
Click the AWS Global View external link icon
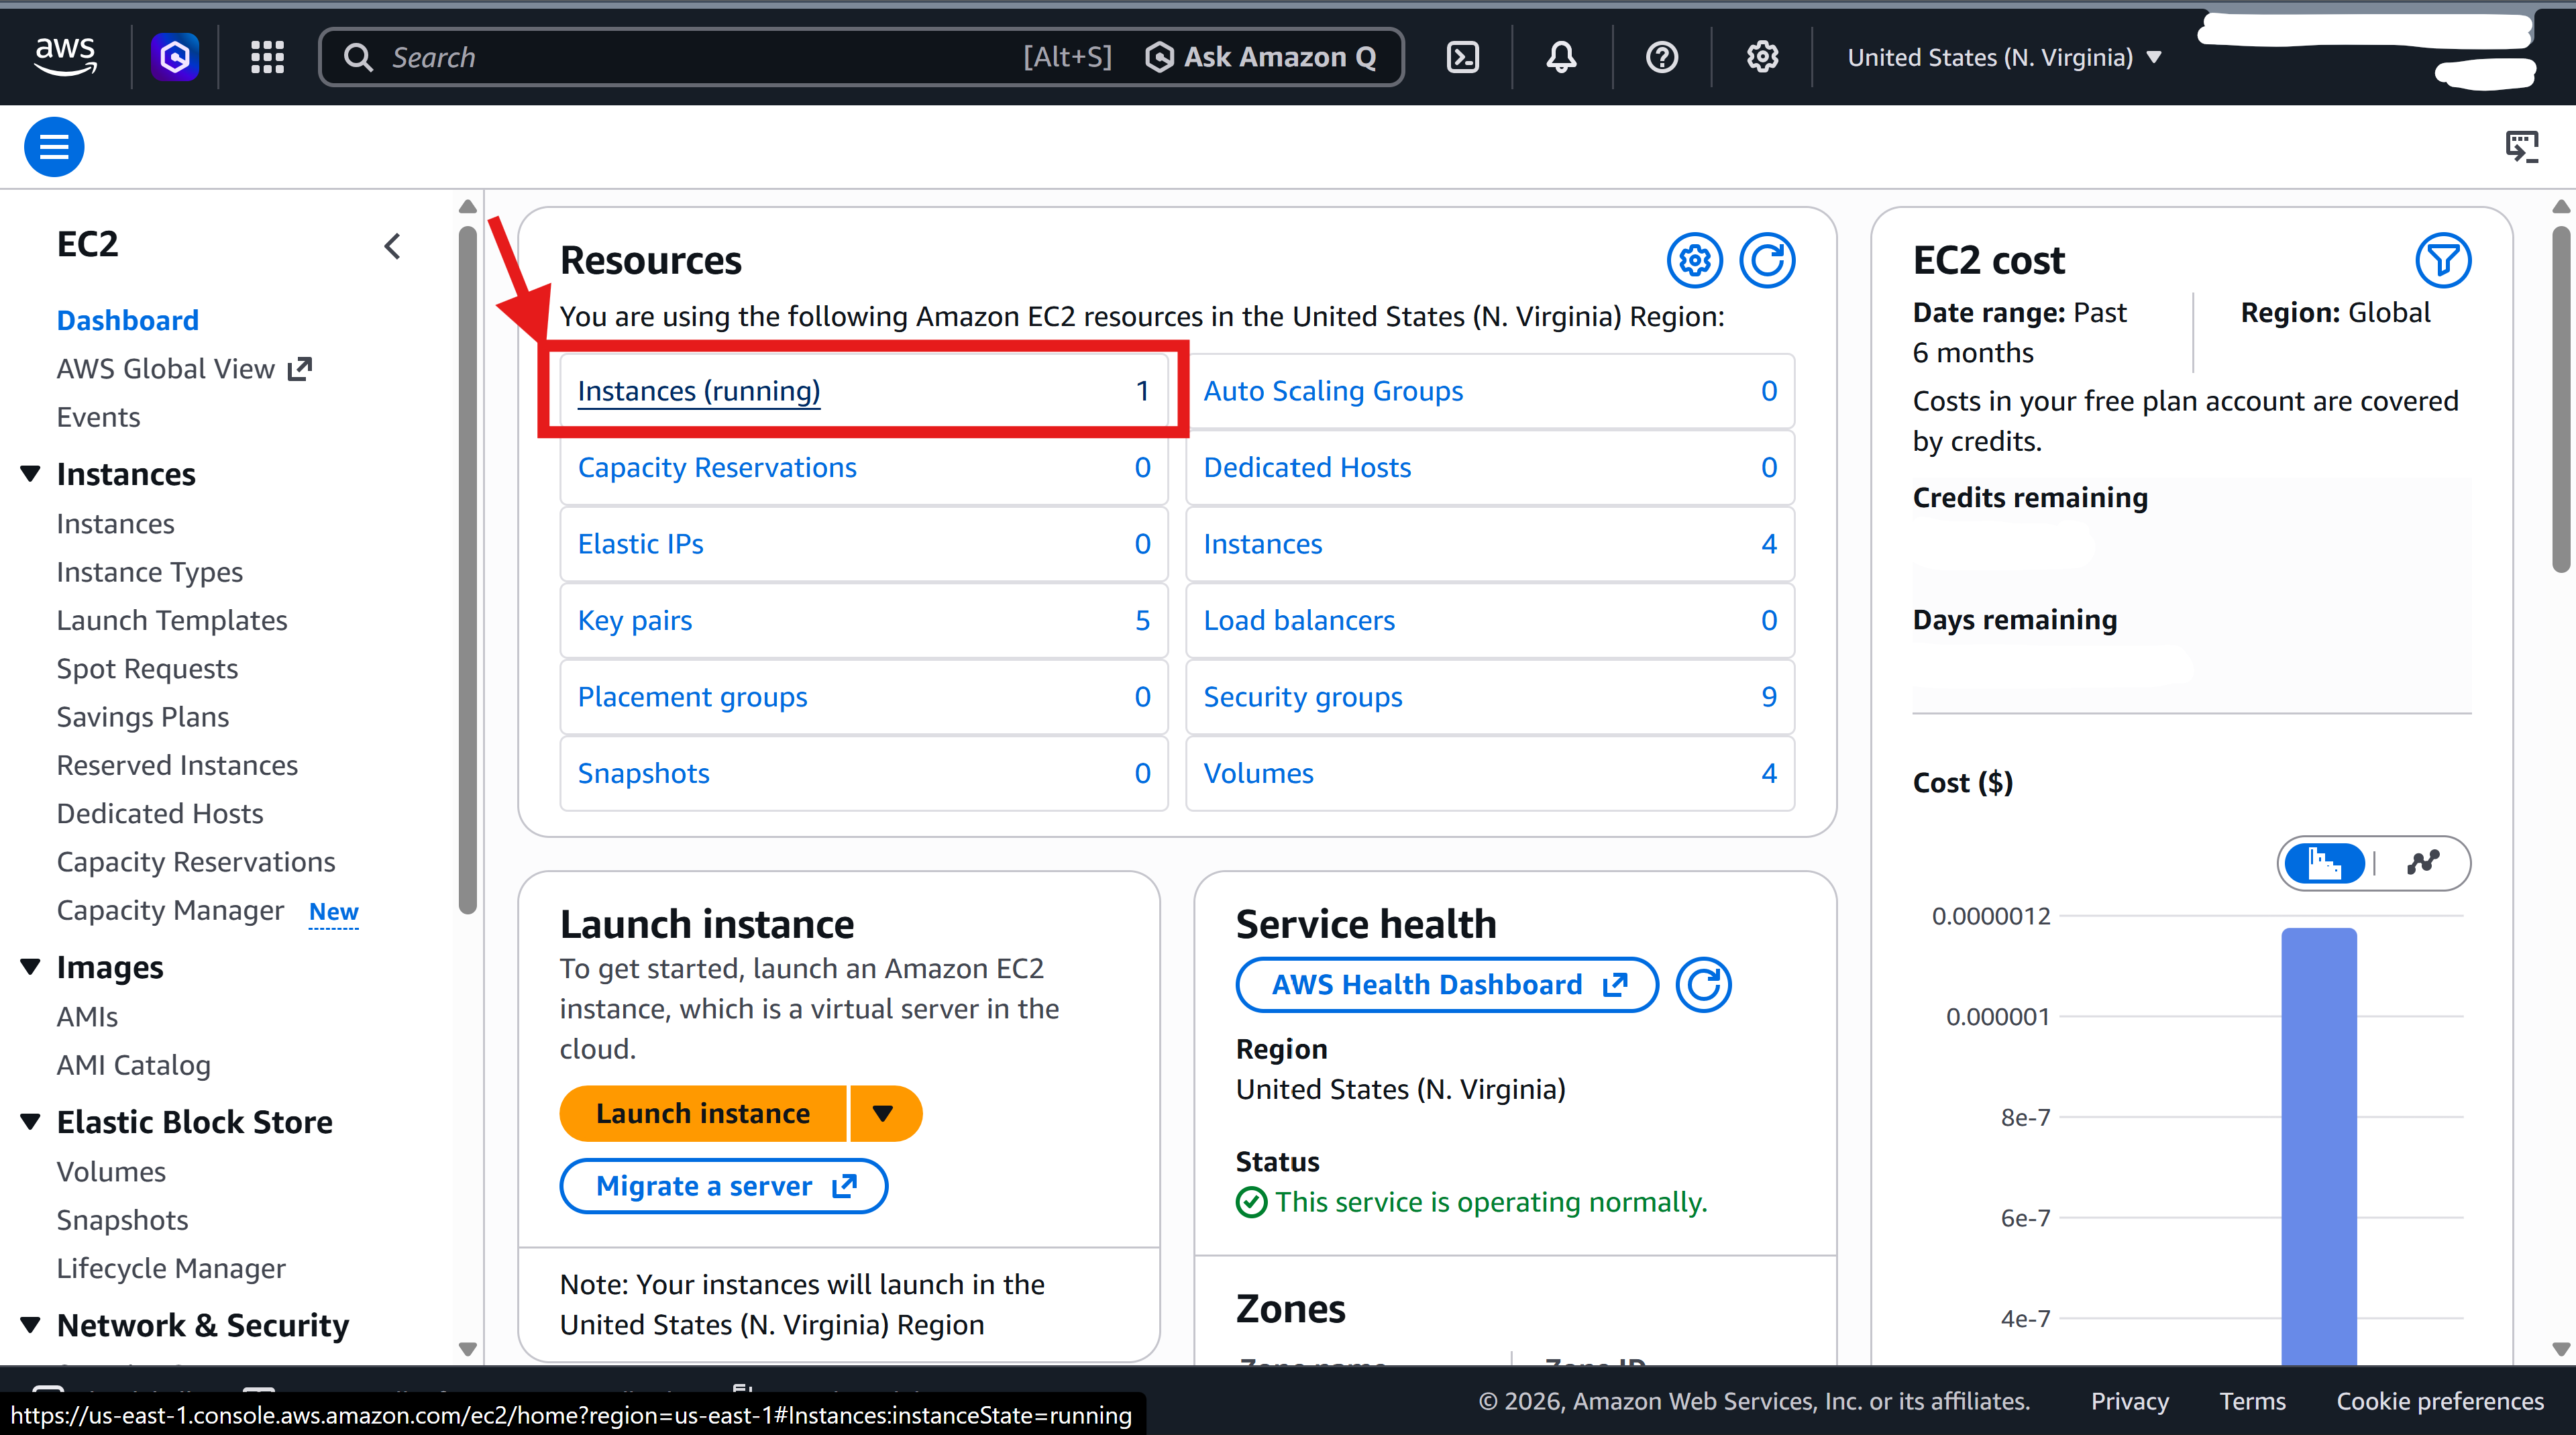[x=300, y=369]
